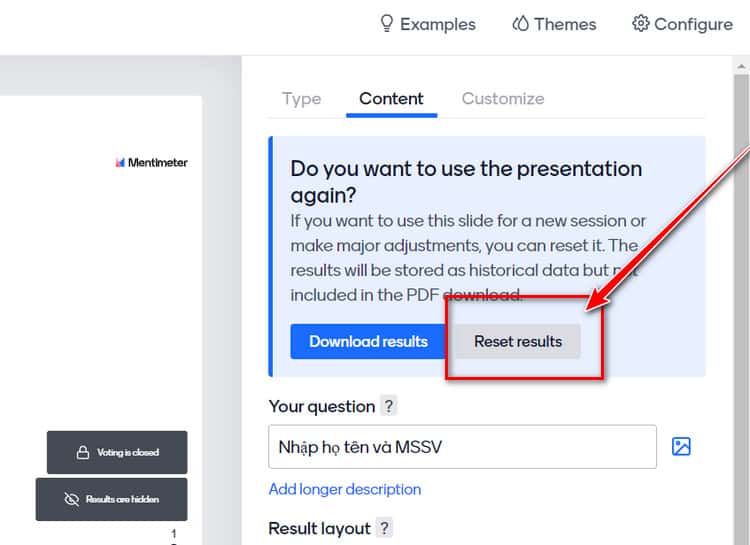Click the crossed-eye icon in Results are hidden
750x545 pixels.
pyautogui.click(x=71, y=499)
